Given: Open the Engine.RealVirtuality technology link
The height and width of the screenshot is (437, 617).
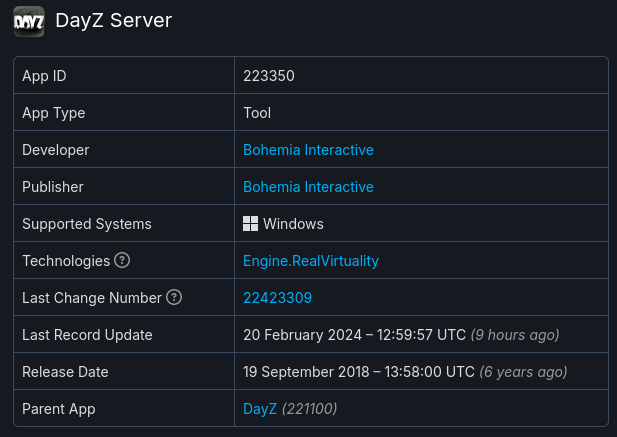Looking at the screenshot, I should [311, 261].
